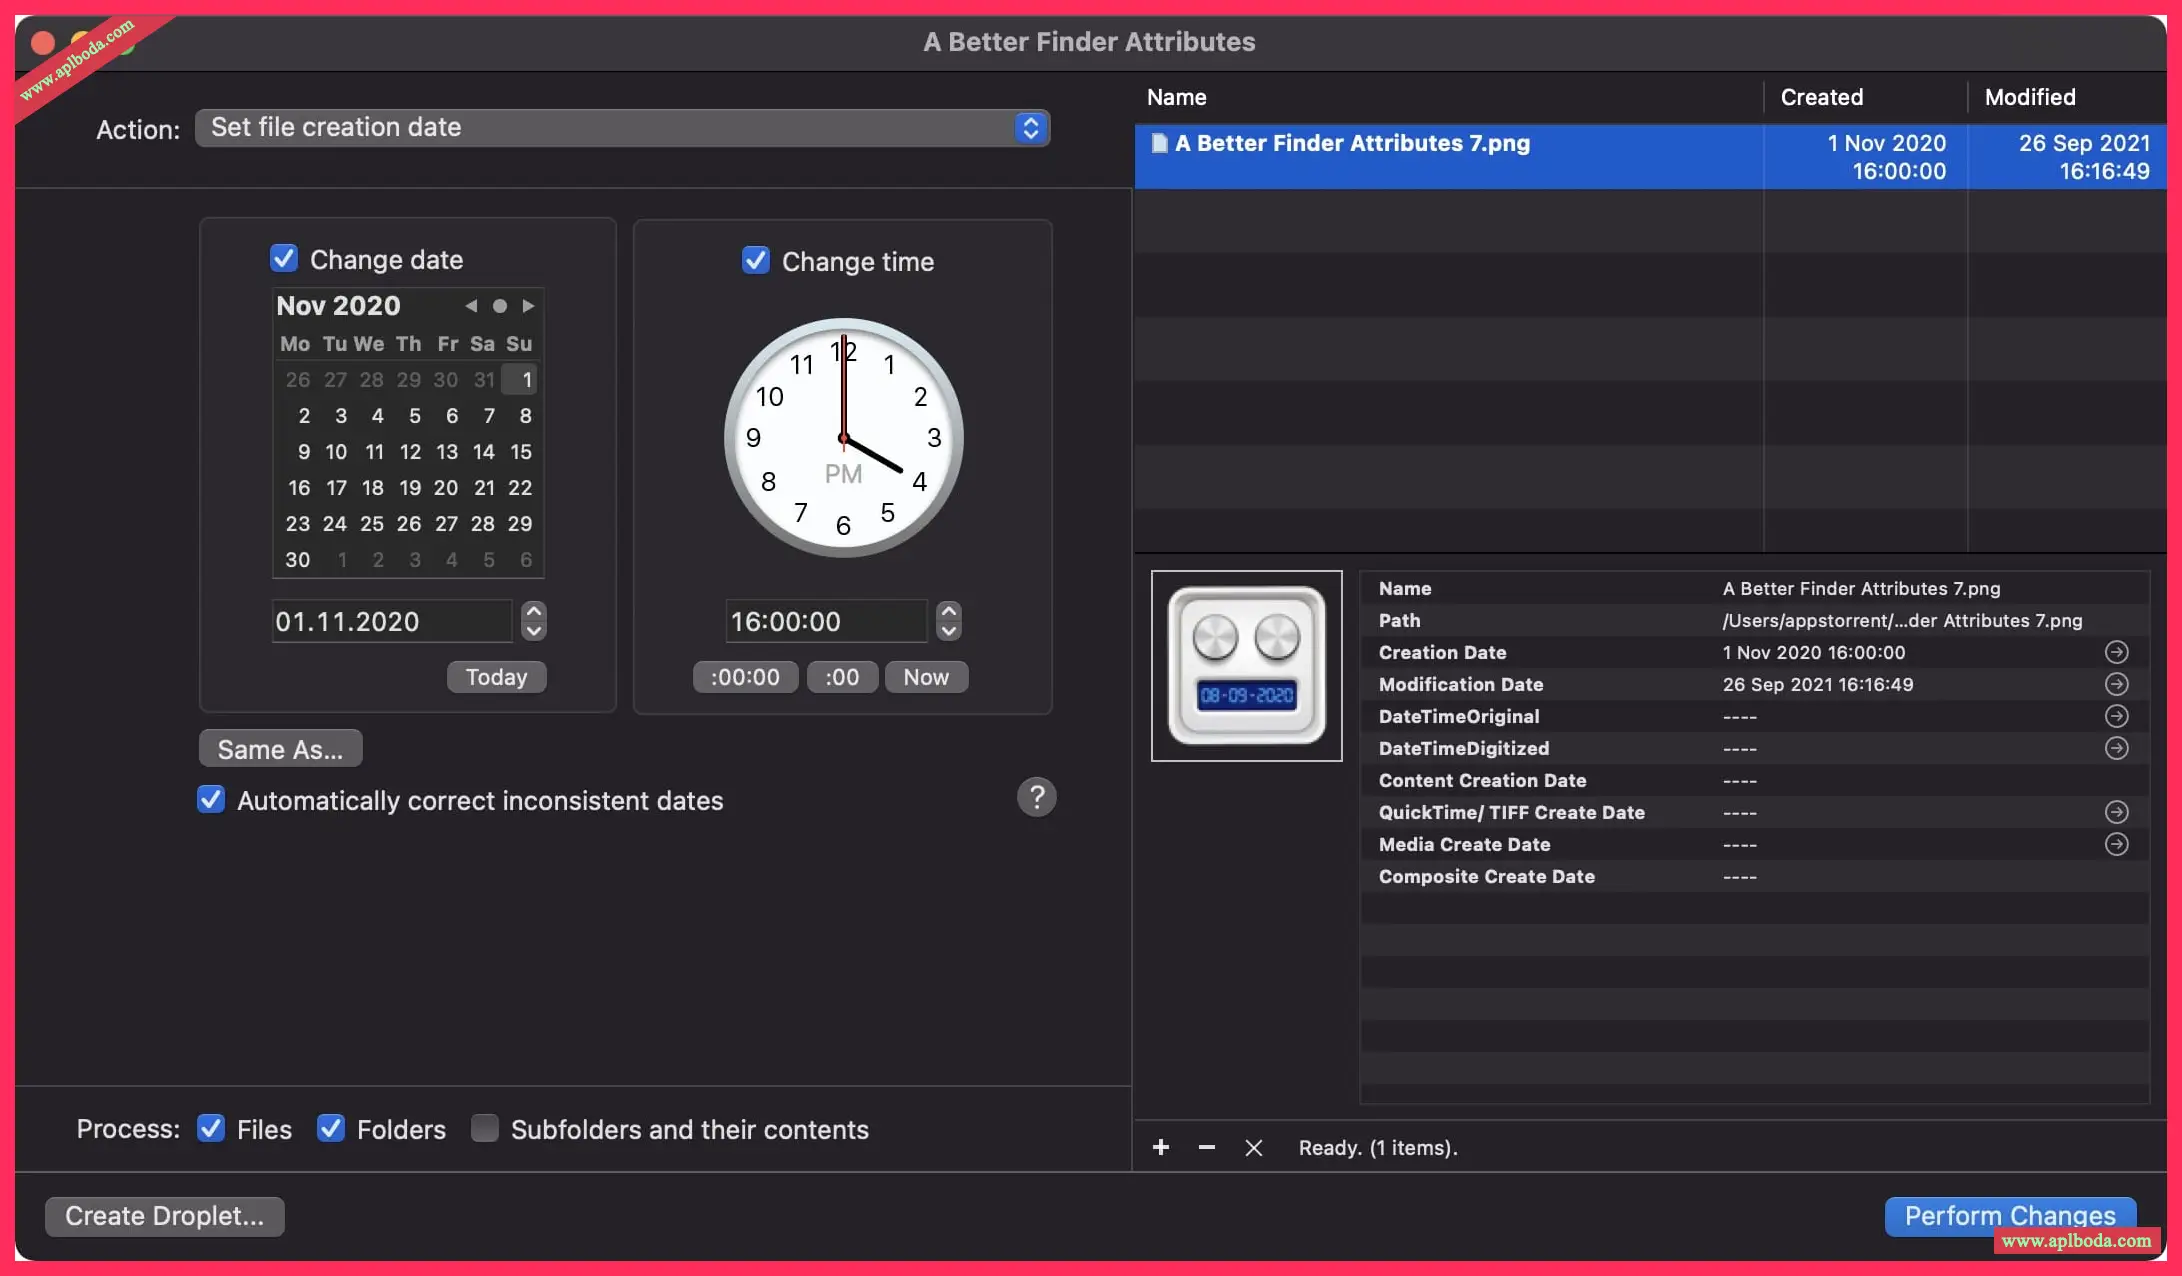
Task: Sort file list by Name column
Action: coord(1177,97)
